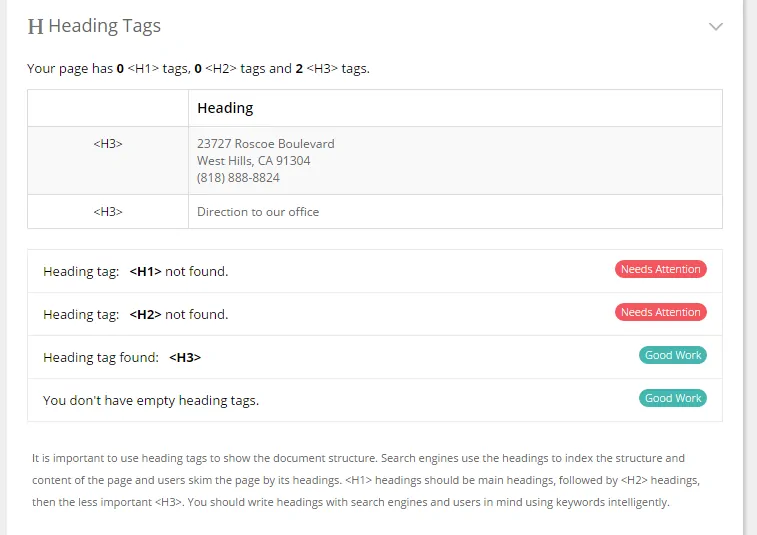Click the summary line 'Your page has 0 <H1> tags'
757x535 pixels.
[198, 69]
